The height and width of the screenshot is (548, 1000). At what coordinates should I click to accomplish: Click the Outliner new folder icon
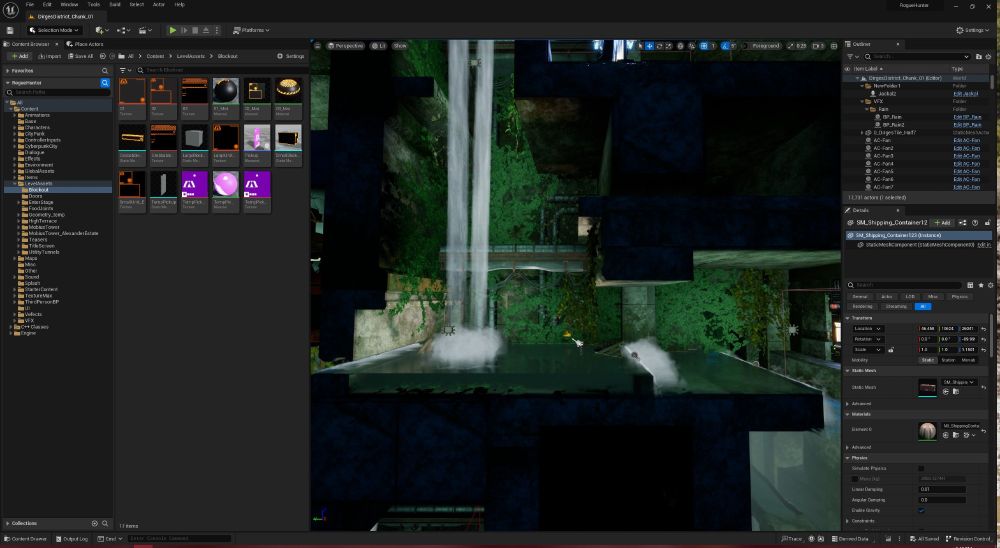click(979, 57)
